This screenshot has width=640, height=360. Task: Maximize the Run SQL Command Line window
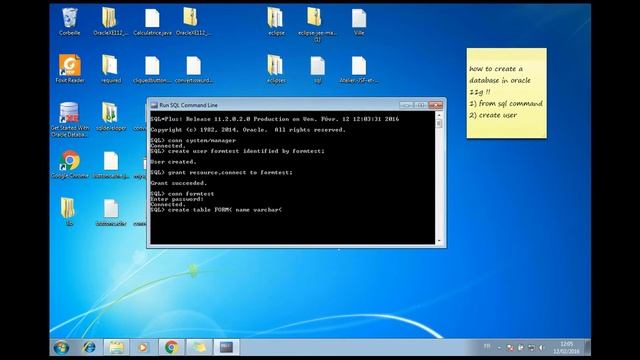pos(420,105)
